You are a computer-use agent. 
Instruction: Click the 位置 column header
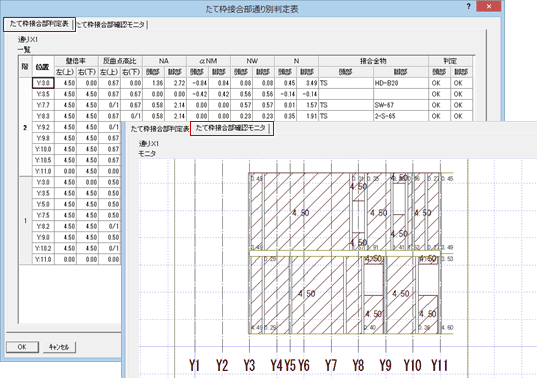point(43,67)
